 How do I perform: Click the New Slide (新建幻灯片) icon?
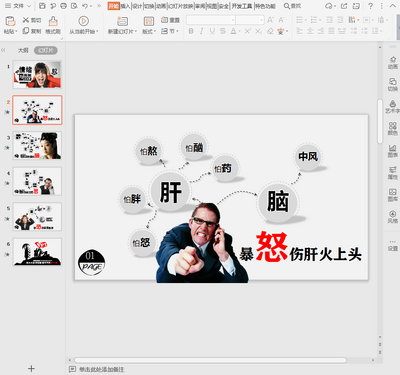[x=122, y=21]
